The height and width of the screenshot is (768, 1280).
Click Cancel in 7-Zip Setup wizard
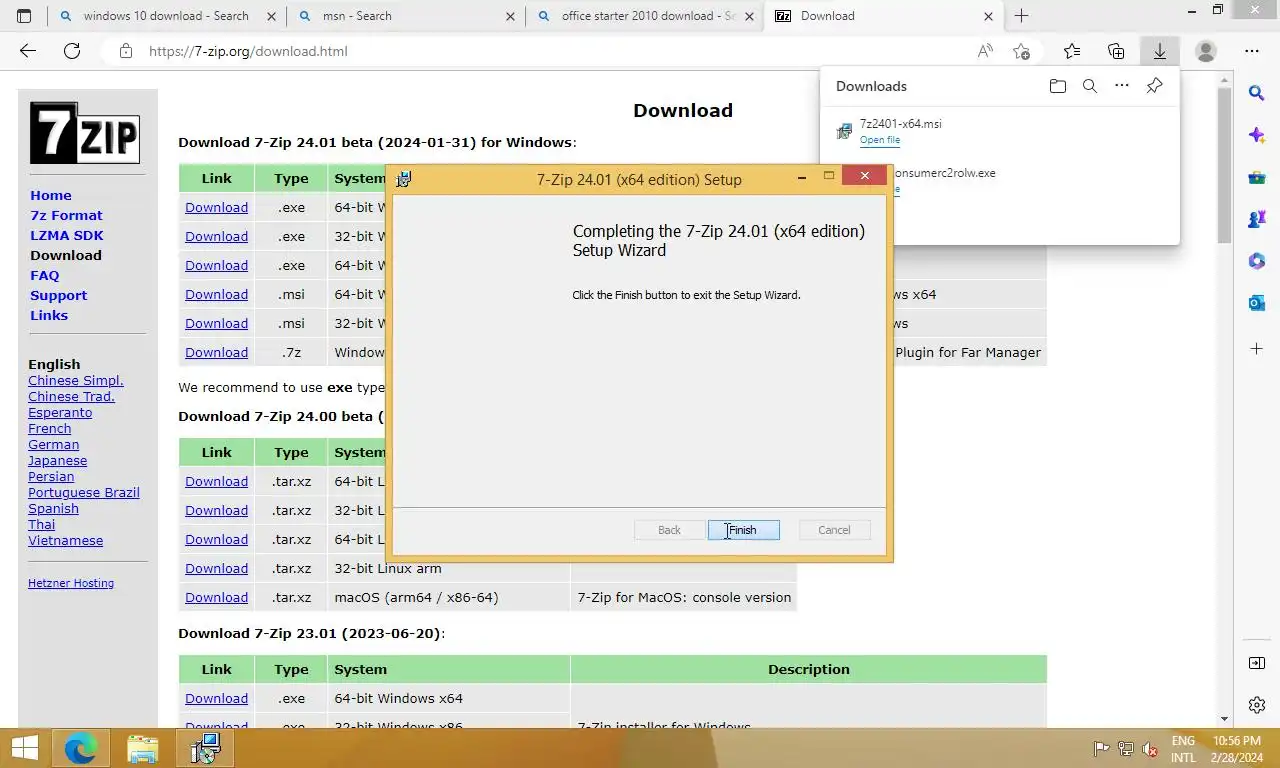[834, 530]
